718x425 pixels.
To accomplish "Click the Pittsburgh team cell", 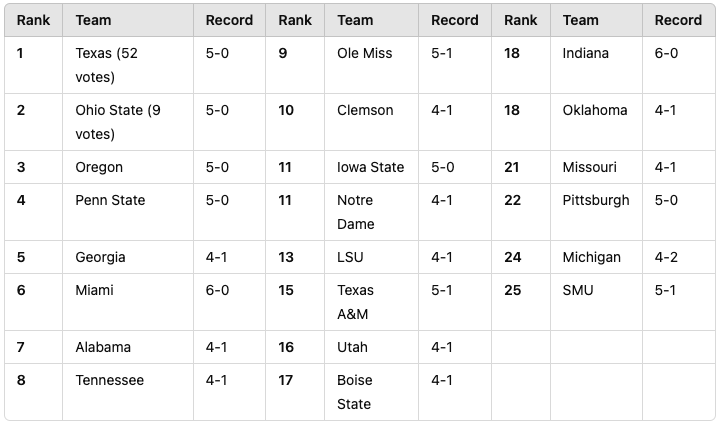I will (x=596, y=200).
